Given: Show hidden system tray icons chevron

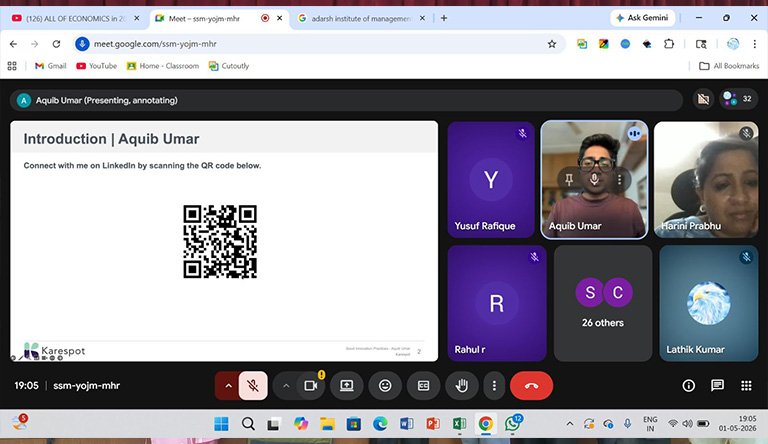Looking at the screenshot, I should 570,424.
